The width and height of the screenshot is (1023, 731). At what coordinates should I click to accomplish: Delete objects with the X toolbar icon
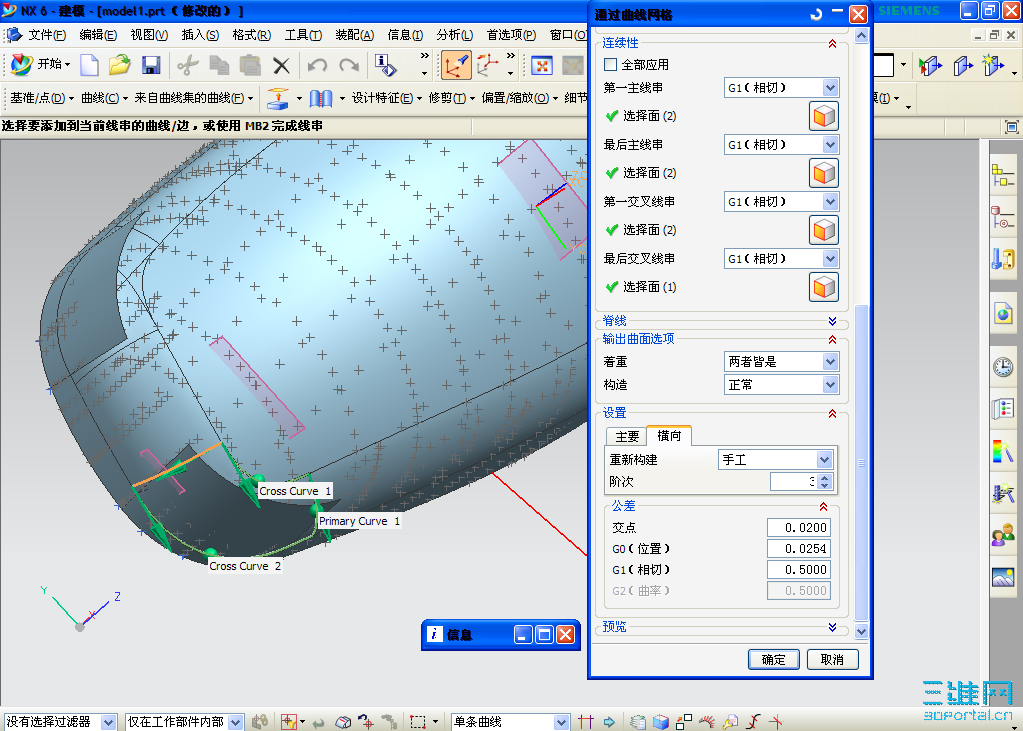coord(281,64)
